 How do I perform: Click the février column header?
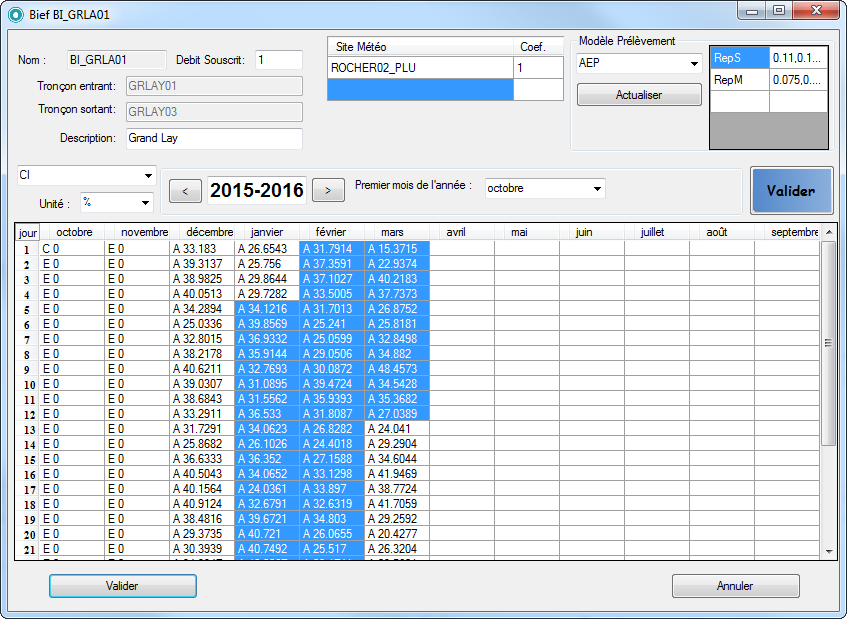click(x=332, y=232)
